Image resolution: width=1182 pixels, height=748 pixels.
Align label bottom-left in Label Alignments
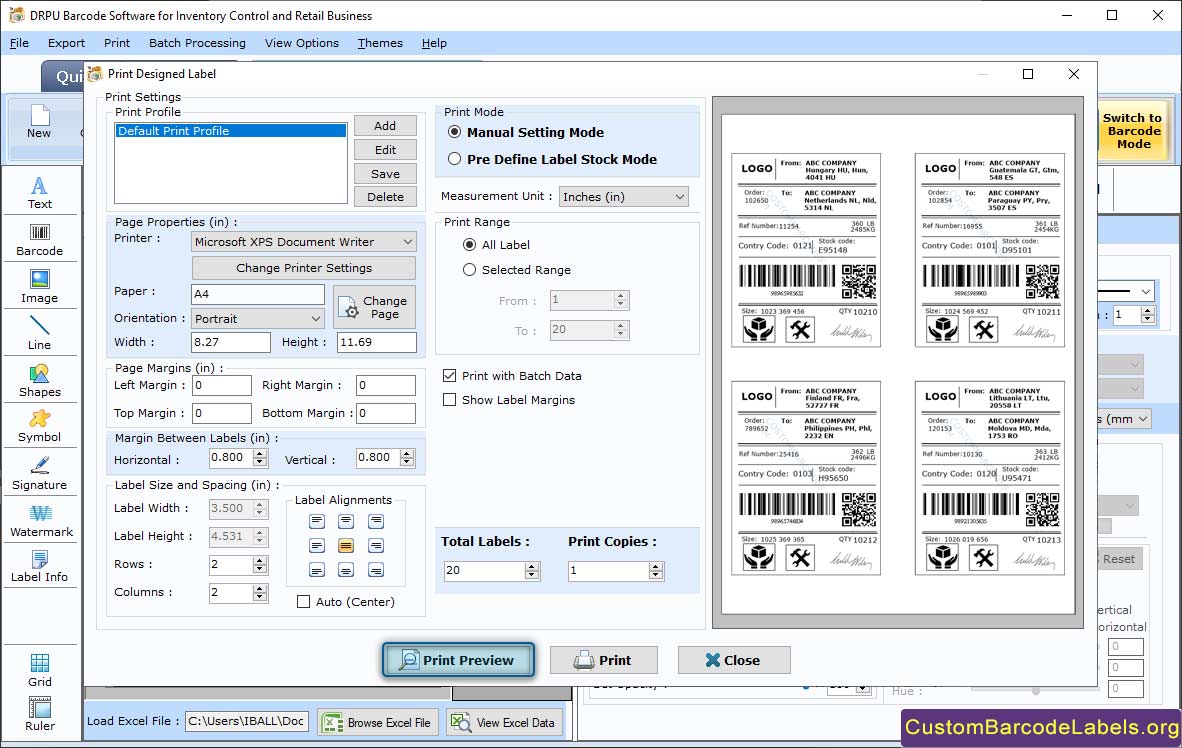[317, 570]
